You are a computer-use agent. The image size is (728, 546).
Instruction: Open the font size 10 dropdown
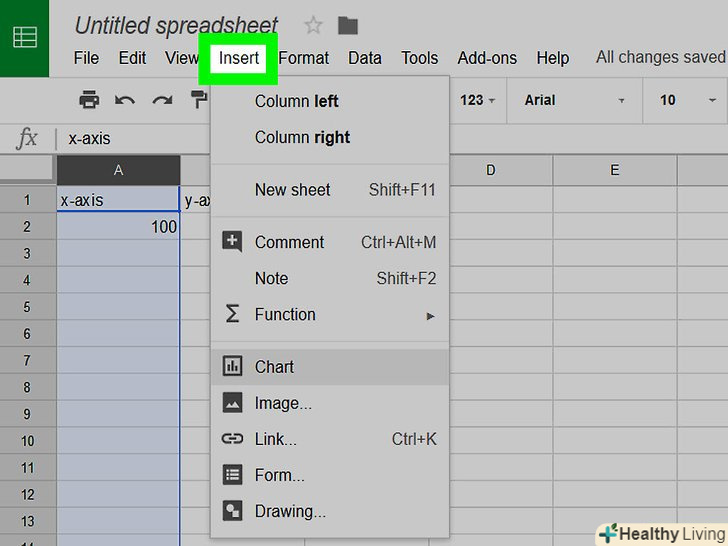688,100
